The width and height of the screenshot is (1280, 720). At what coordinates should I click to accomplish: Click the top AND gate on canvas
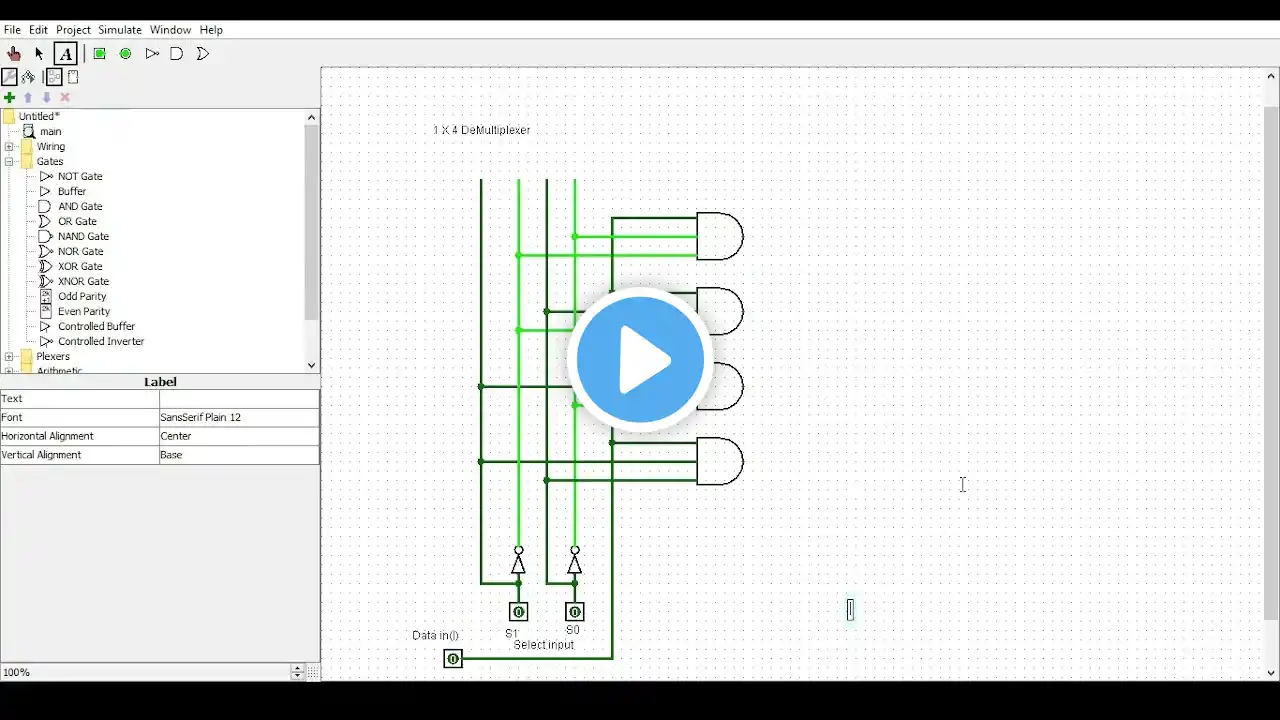720,236
